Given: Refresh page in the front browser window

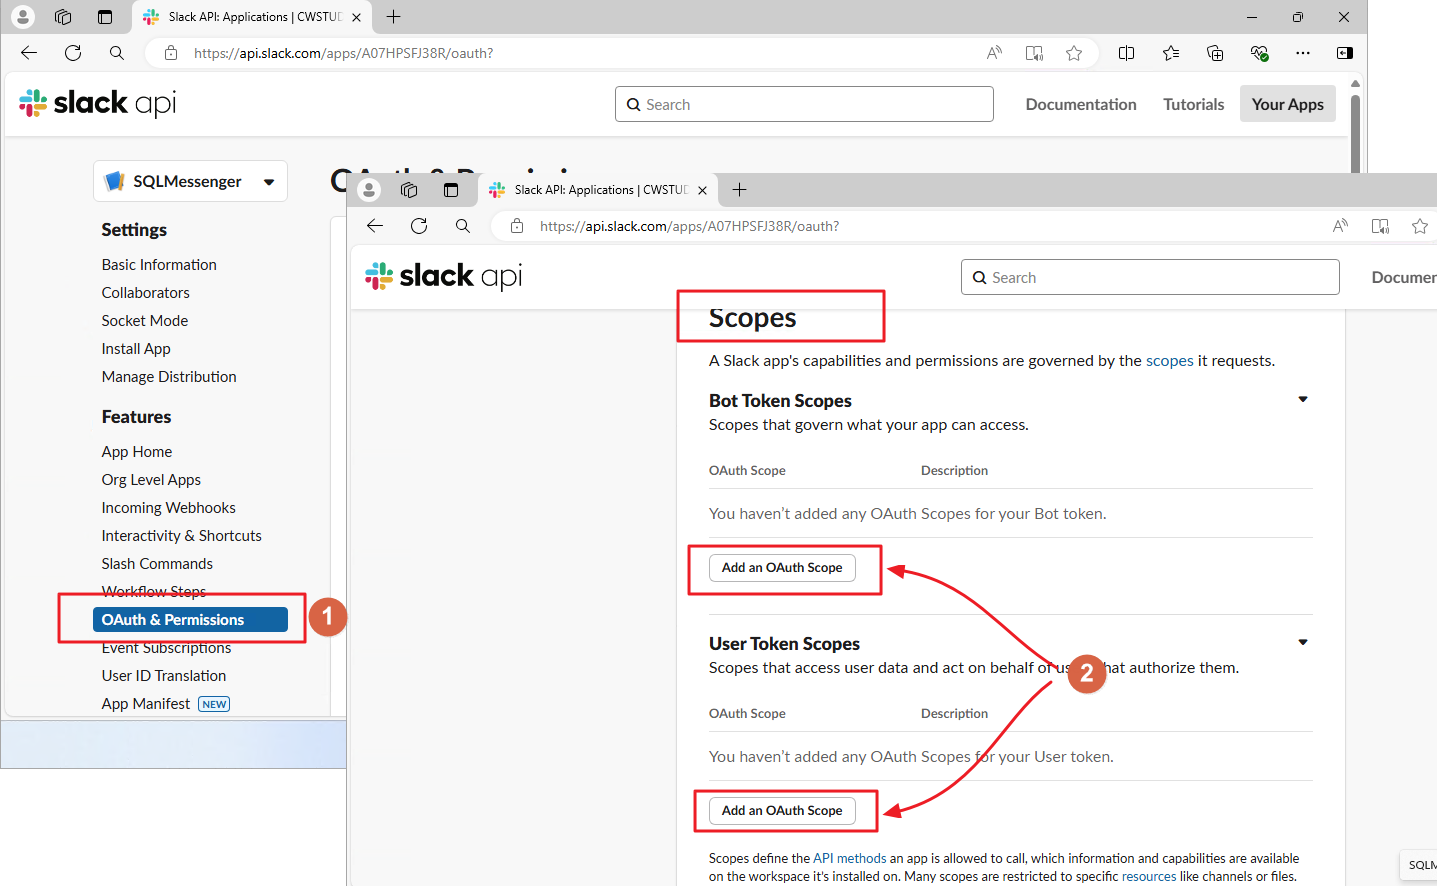Looking at the screenshot, I should pos(419,226).
